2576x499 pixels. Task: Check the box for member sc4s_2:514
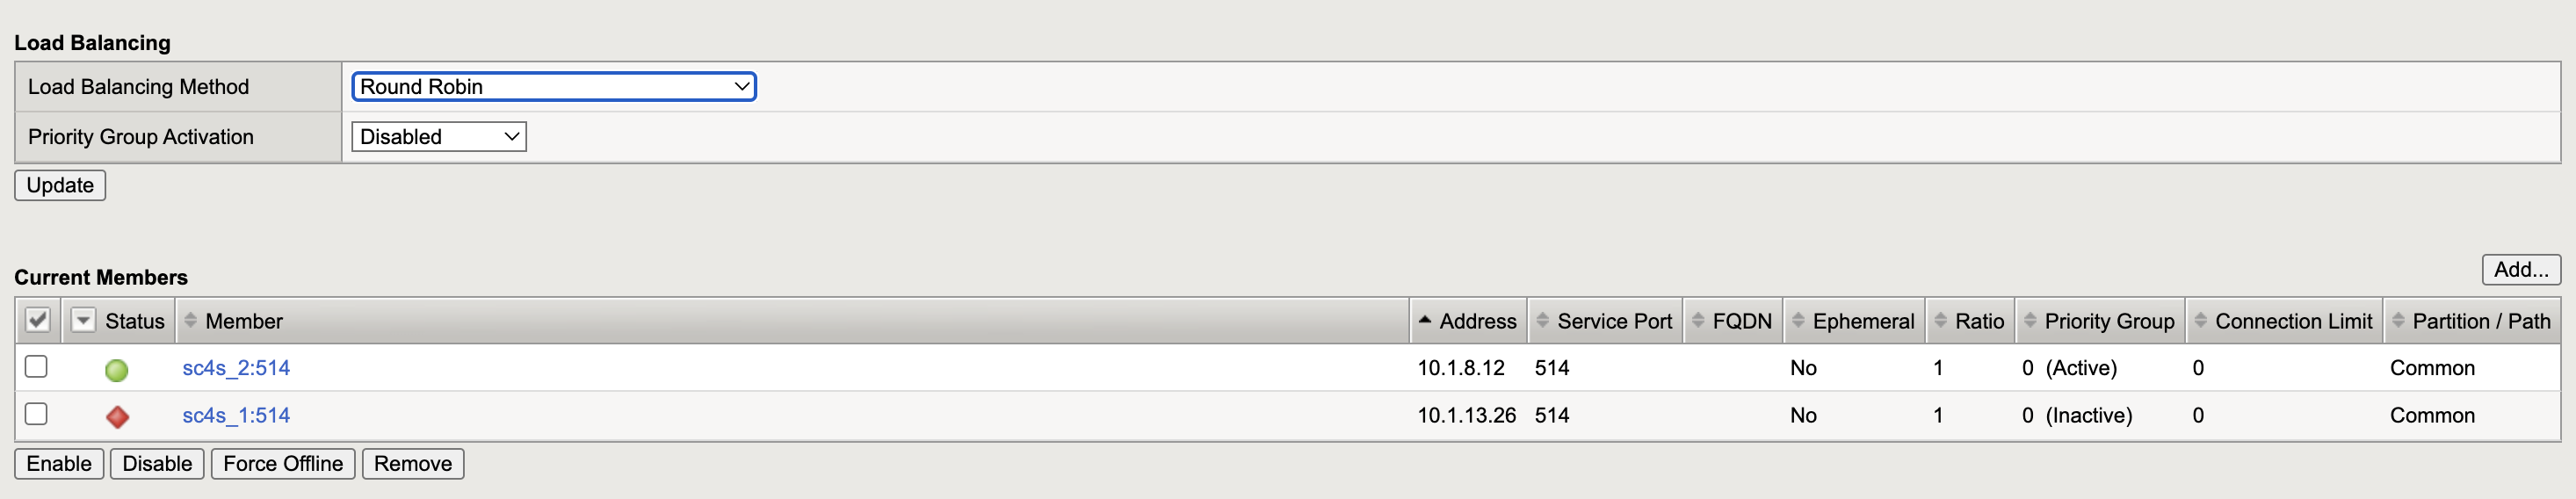37,367
